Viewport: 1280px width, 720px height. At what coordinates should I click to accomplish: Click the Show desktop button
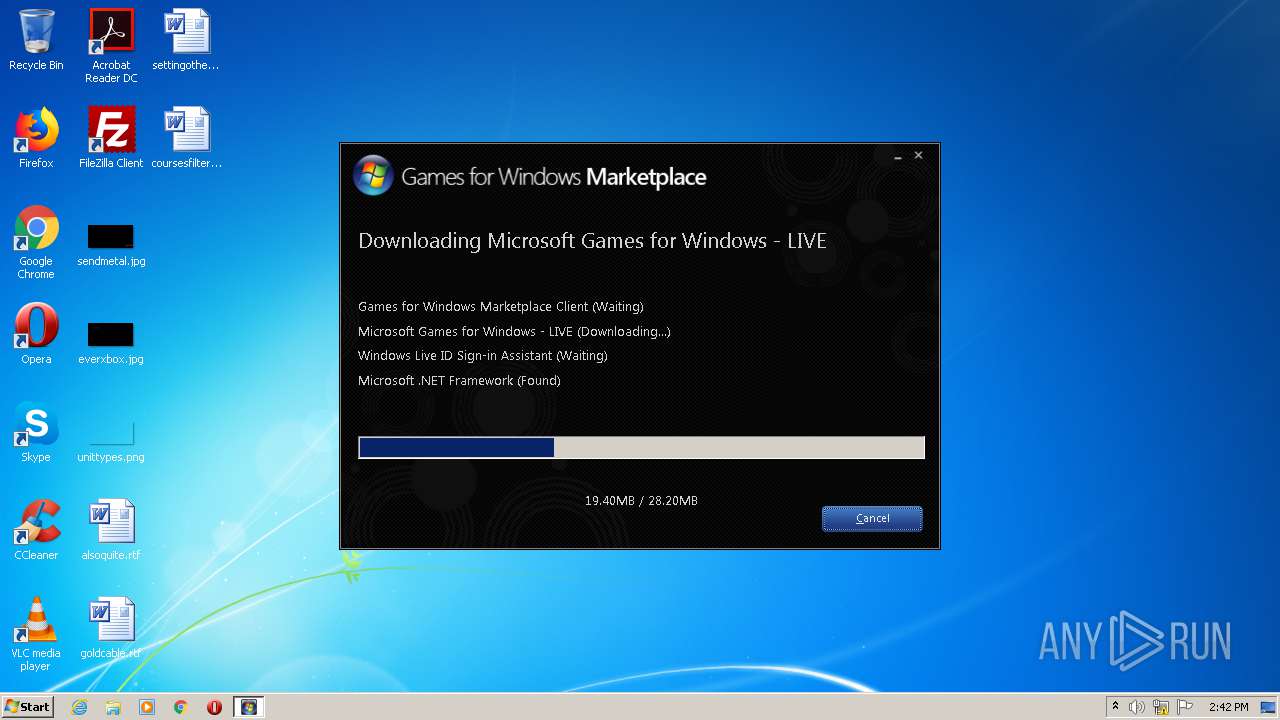pyautogui.click(x=1269, y=707)
